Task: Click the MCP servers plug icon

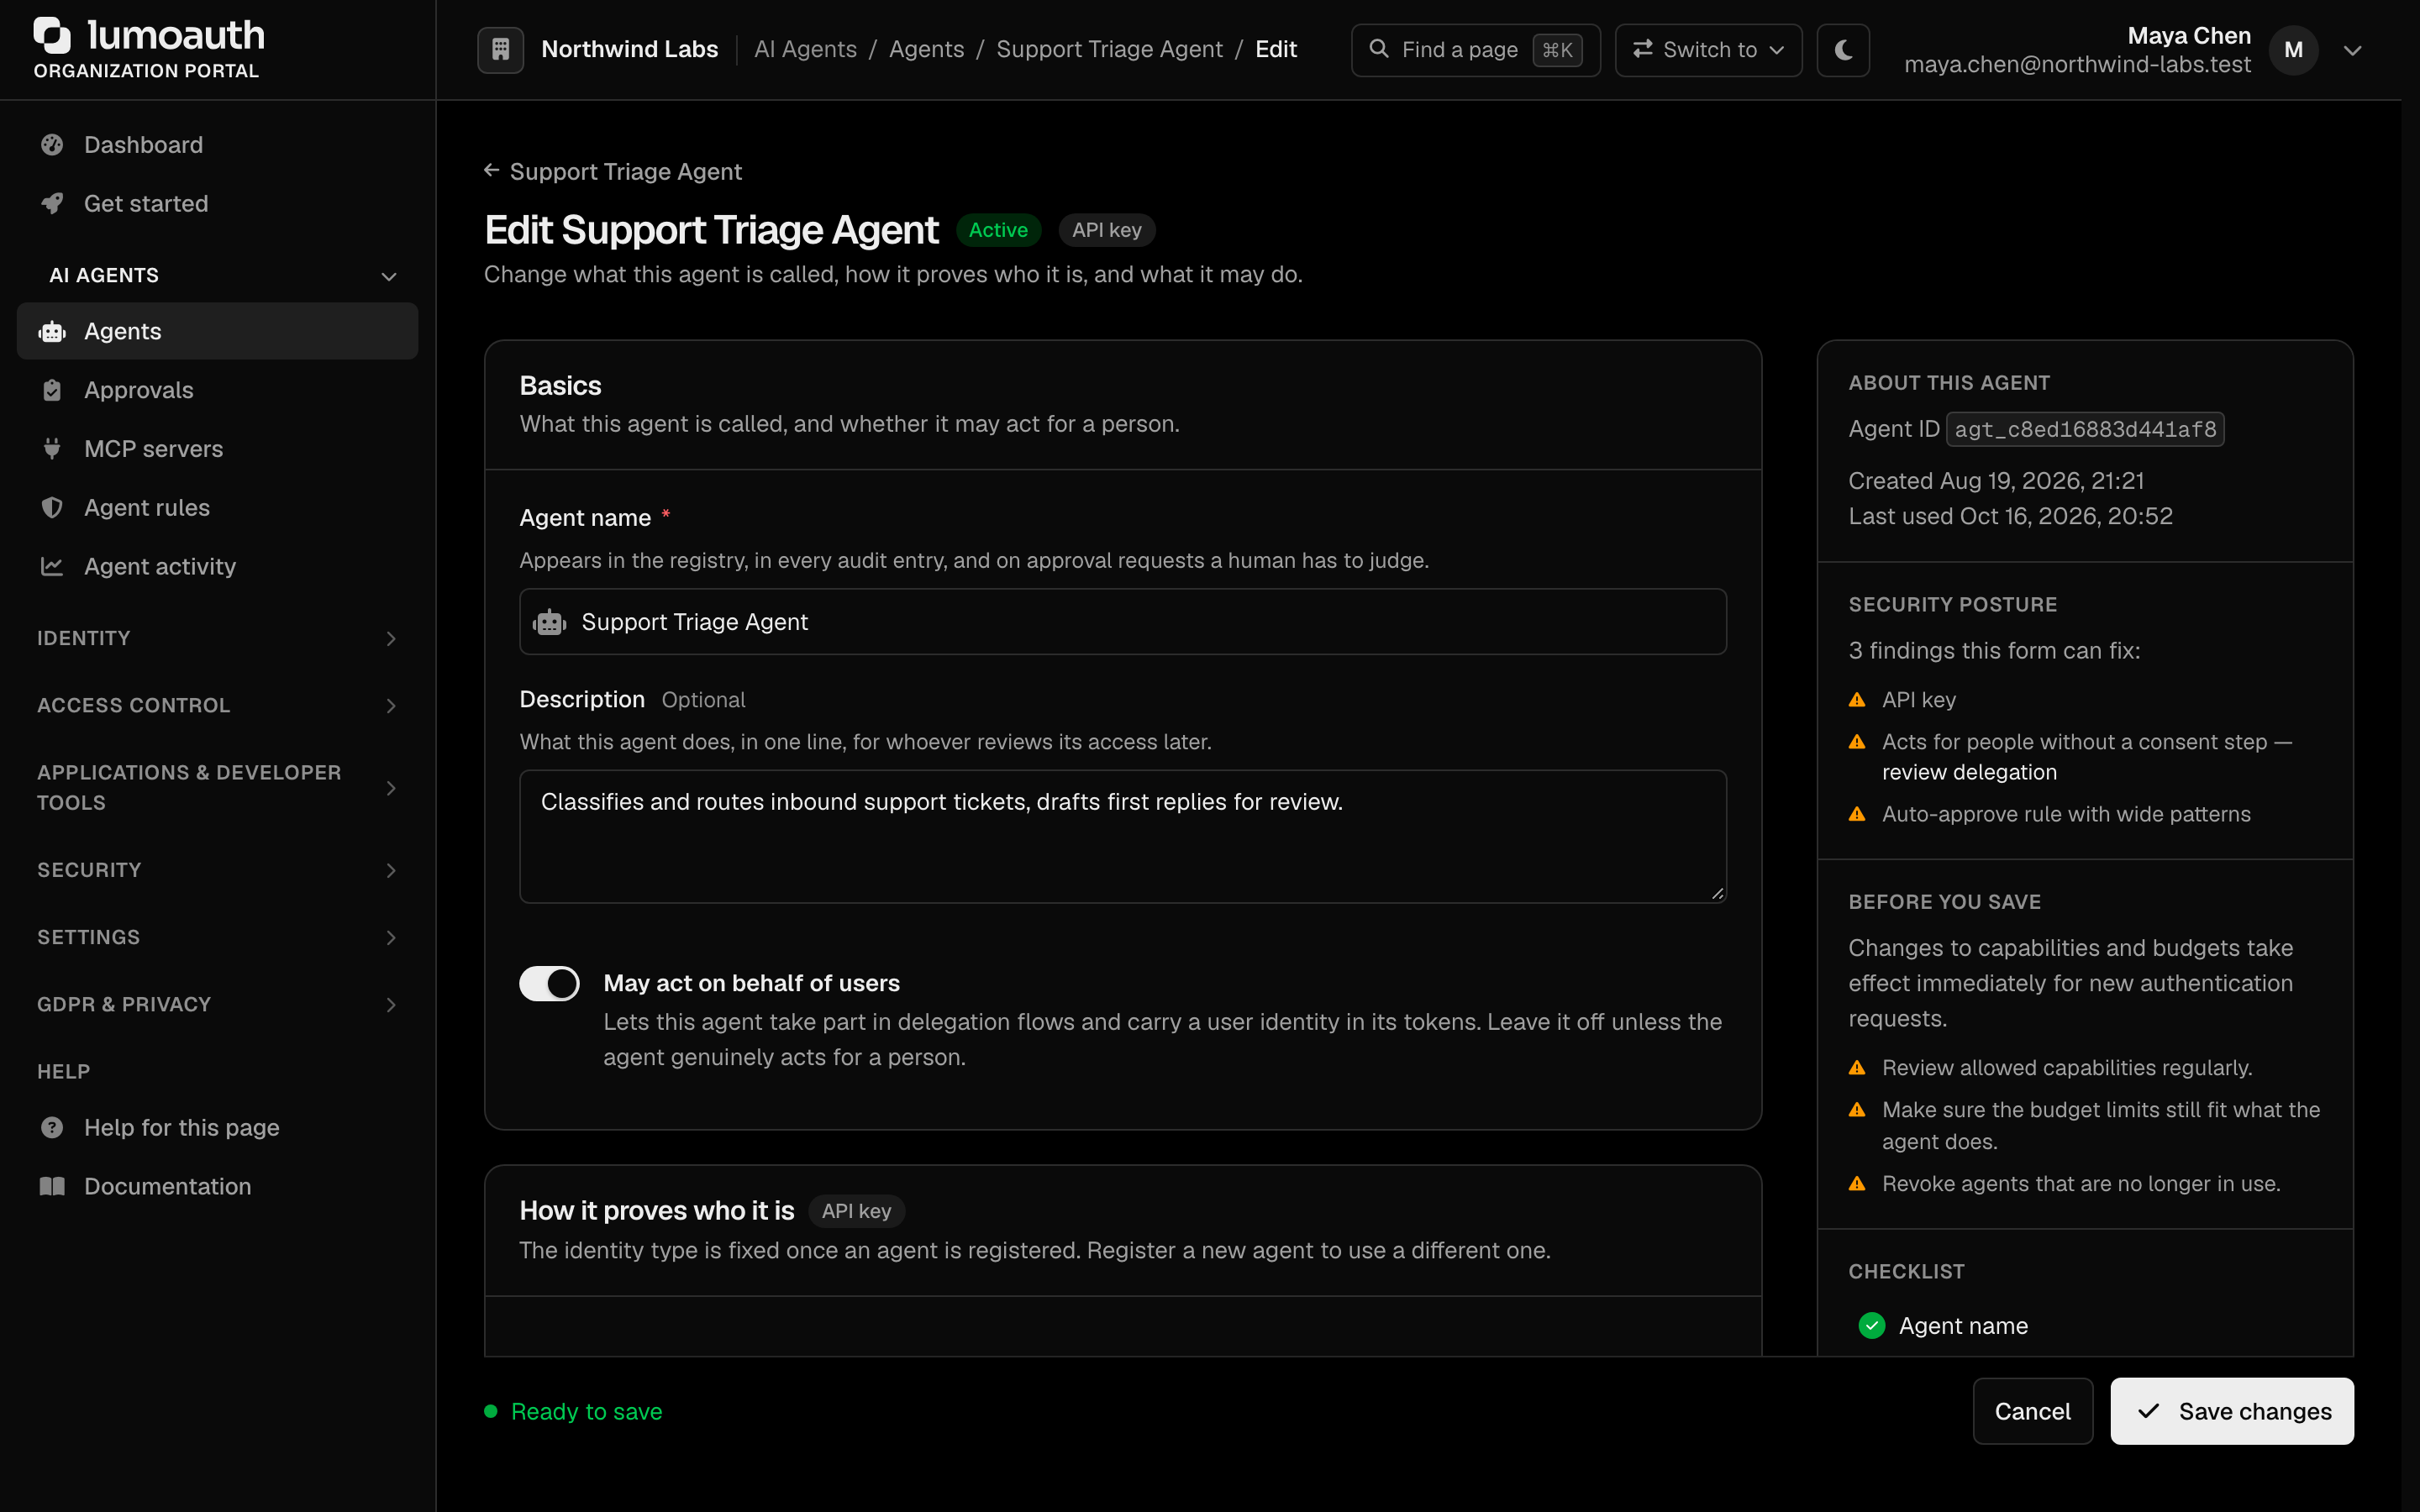Action: (52, 449)
